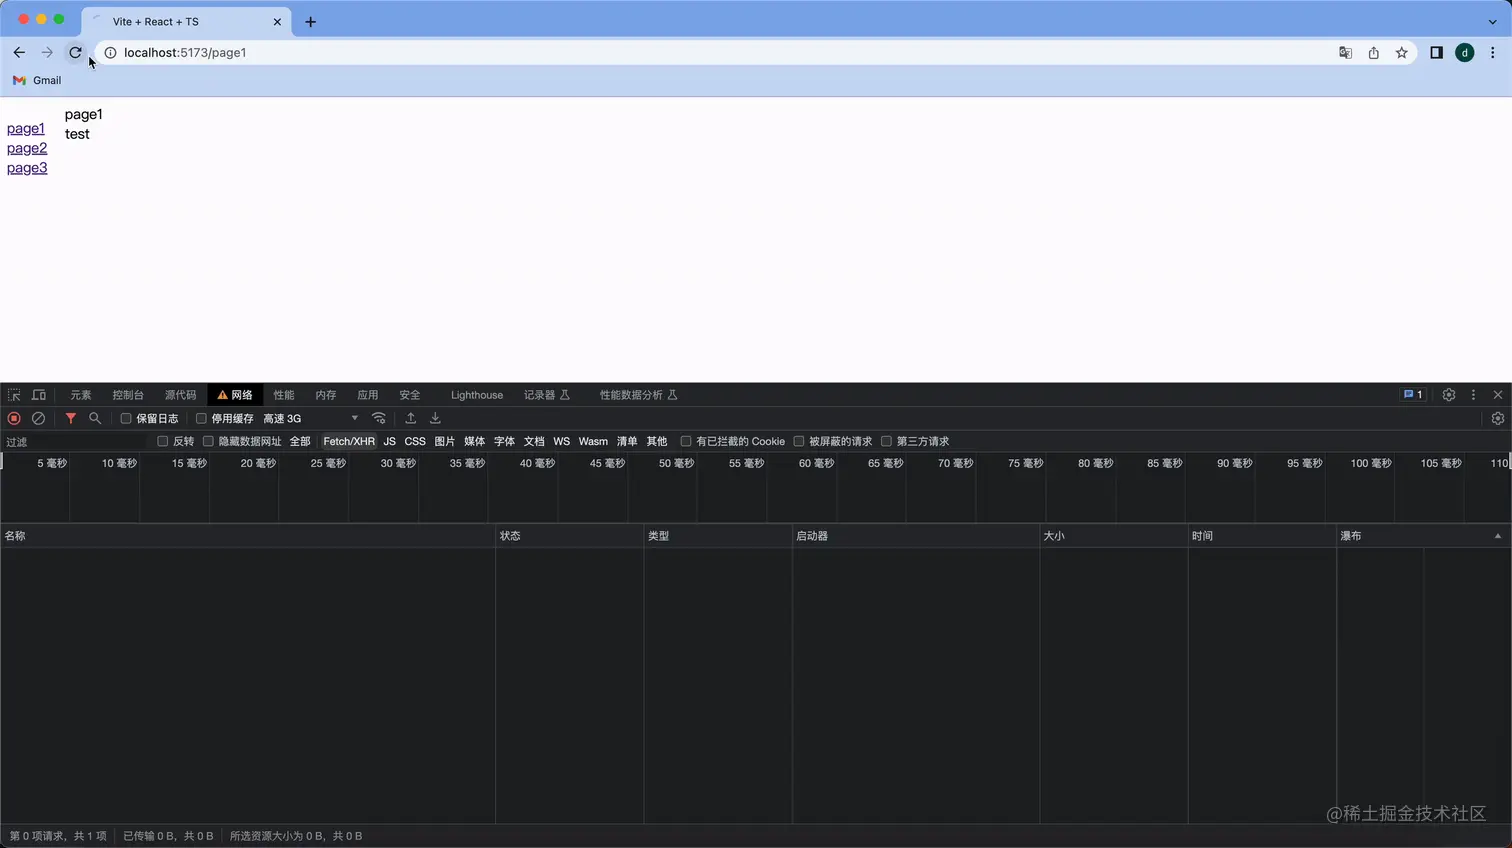Viewport: 1512px width, 848px height.
Task: Open the Chrome three-dot menu
Action: (x=1493, y=53)
